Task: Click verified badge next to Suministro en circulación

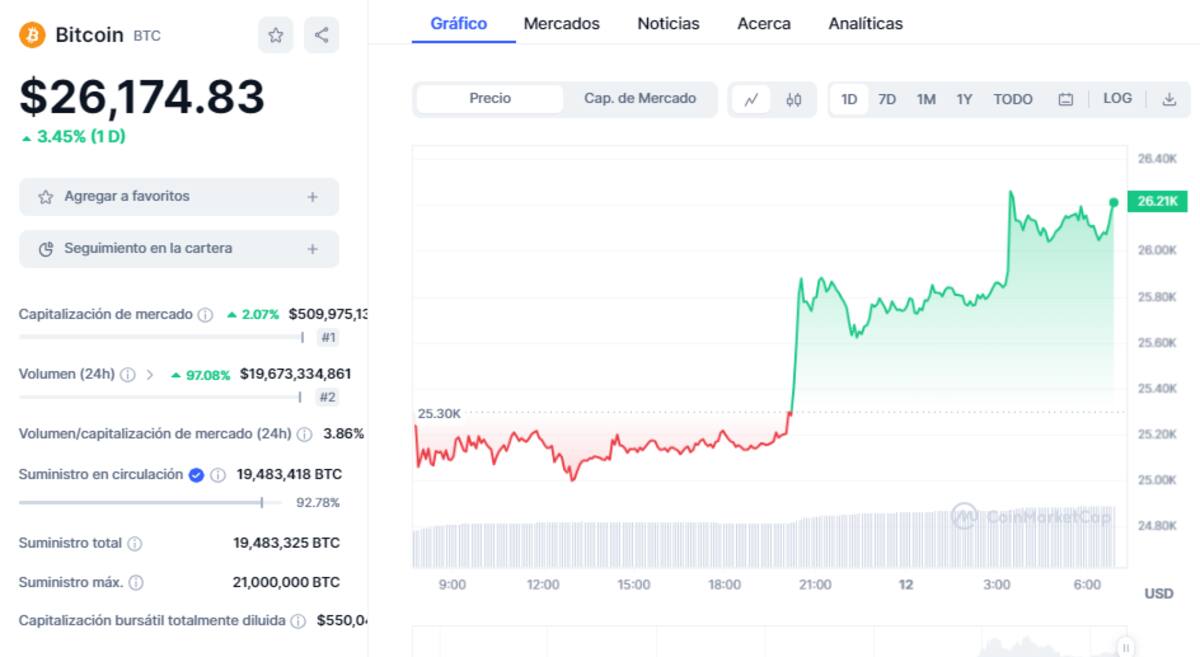Action: [197, 475]
